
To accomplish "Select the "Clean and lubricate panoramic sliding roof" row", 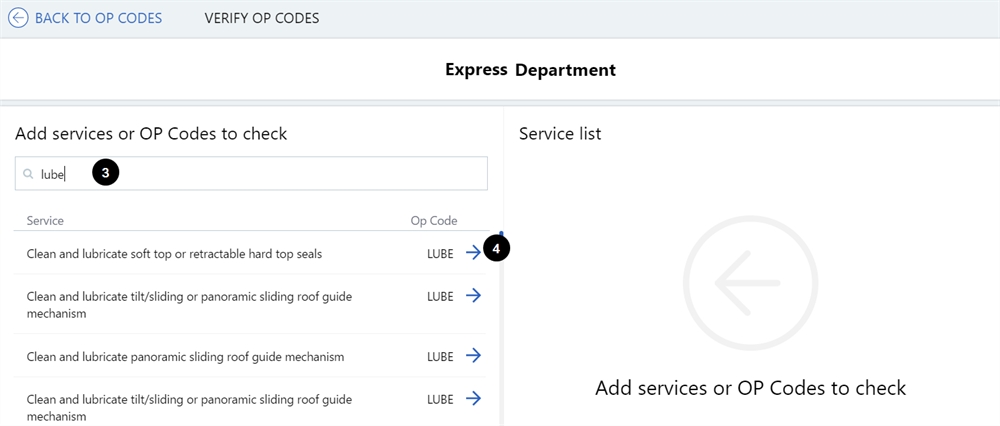I will click(x=185, y=357).
